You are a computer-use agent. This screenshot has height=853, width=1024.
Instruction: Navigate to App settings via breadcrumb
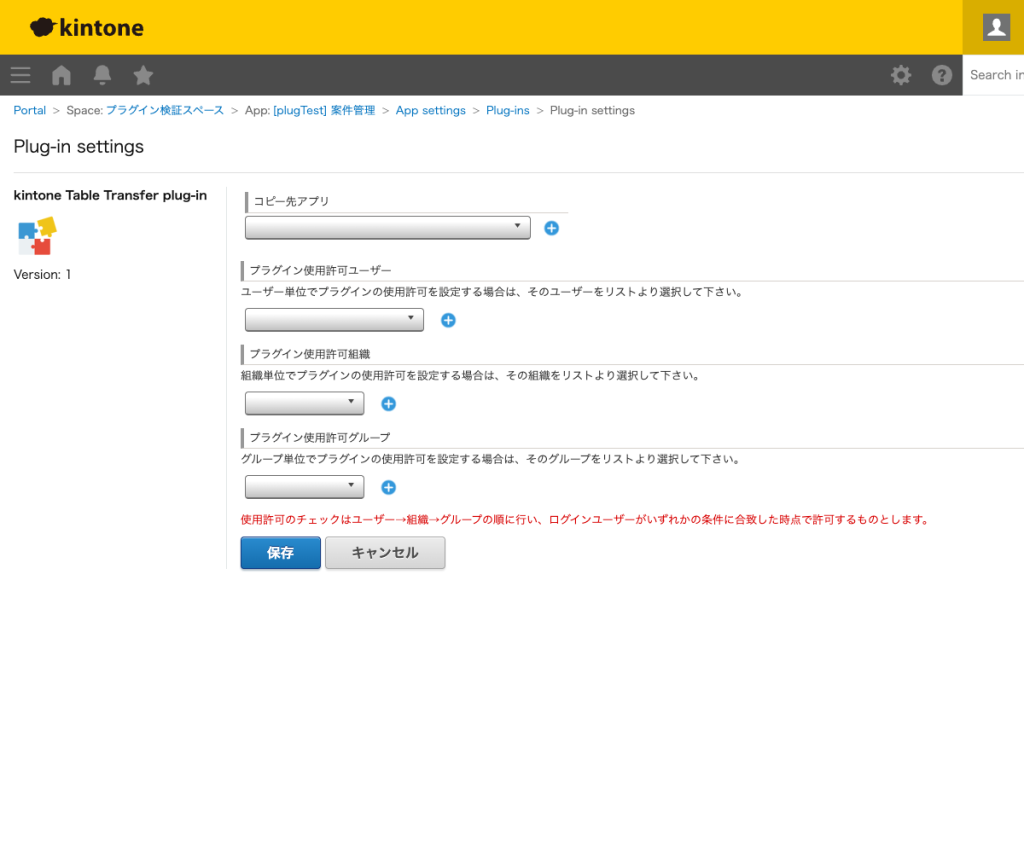[431, 110]
